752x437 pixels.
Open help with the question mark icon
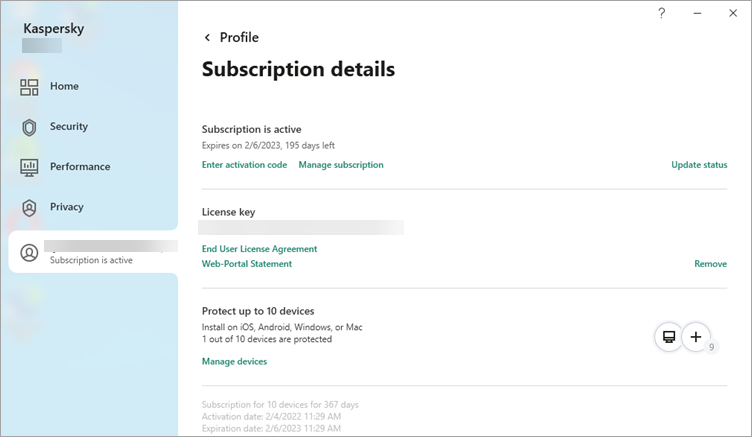(x=661, y=13)
